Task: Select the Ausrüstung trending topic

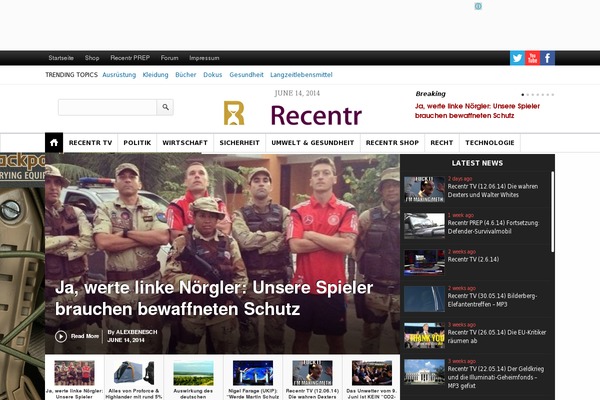Action: tap(119, 75)
